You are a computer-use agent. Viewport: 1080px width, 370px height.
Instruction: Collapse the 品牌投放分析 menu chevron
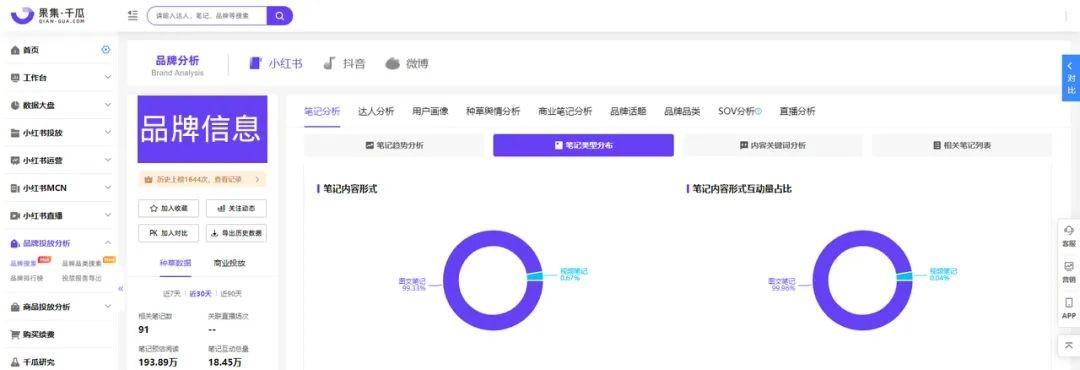[107, 243]
